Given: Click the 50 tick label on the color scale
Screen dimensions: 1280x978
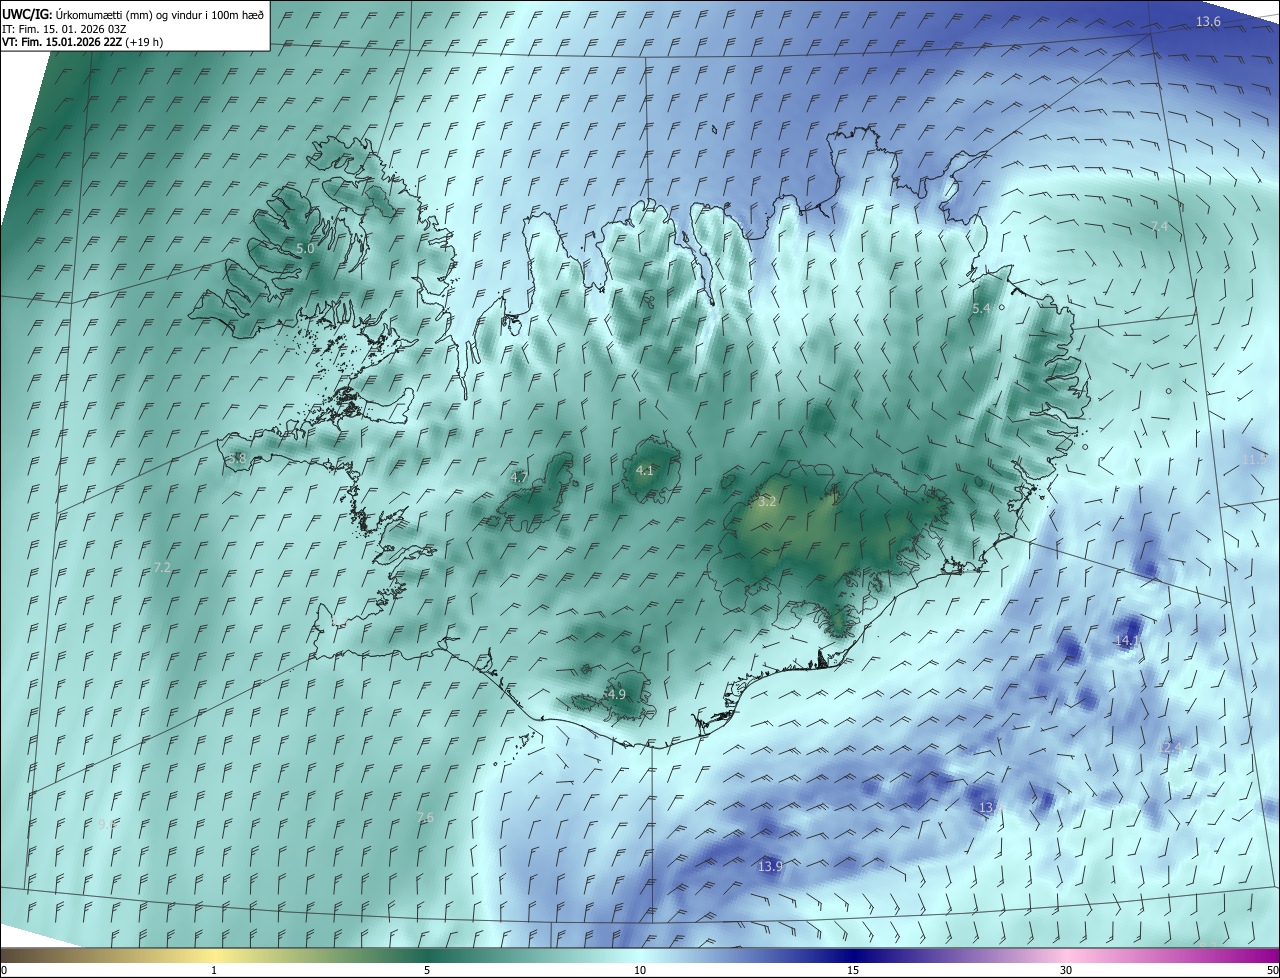Looking at the screenshot, I should point(1272,970).
